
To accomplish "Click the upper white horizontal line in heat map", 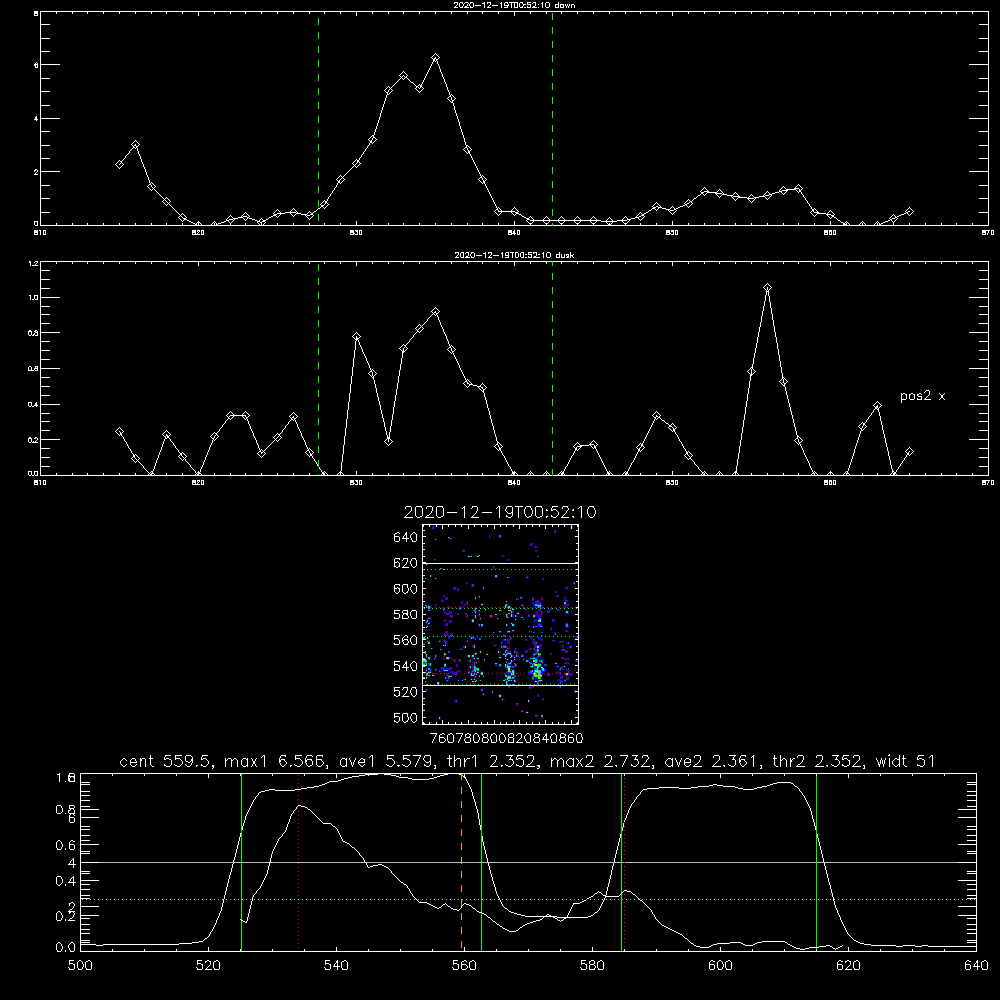I will (x=501, y=563).
